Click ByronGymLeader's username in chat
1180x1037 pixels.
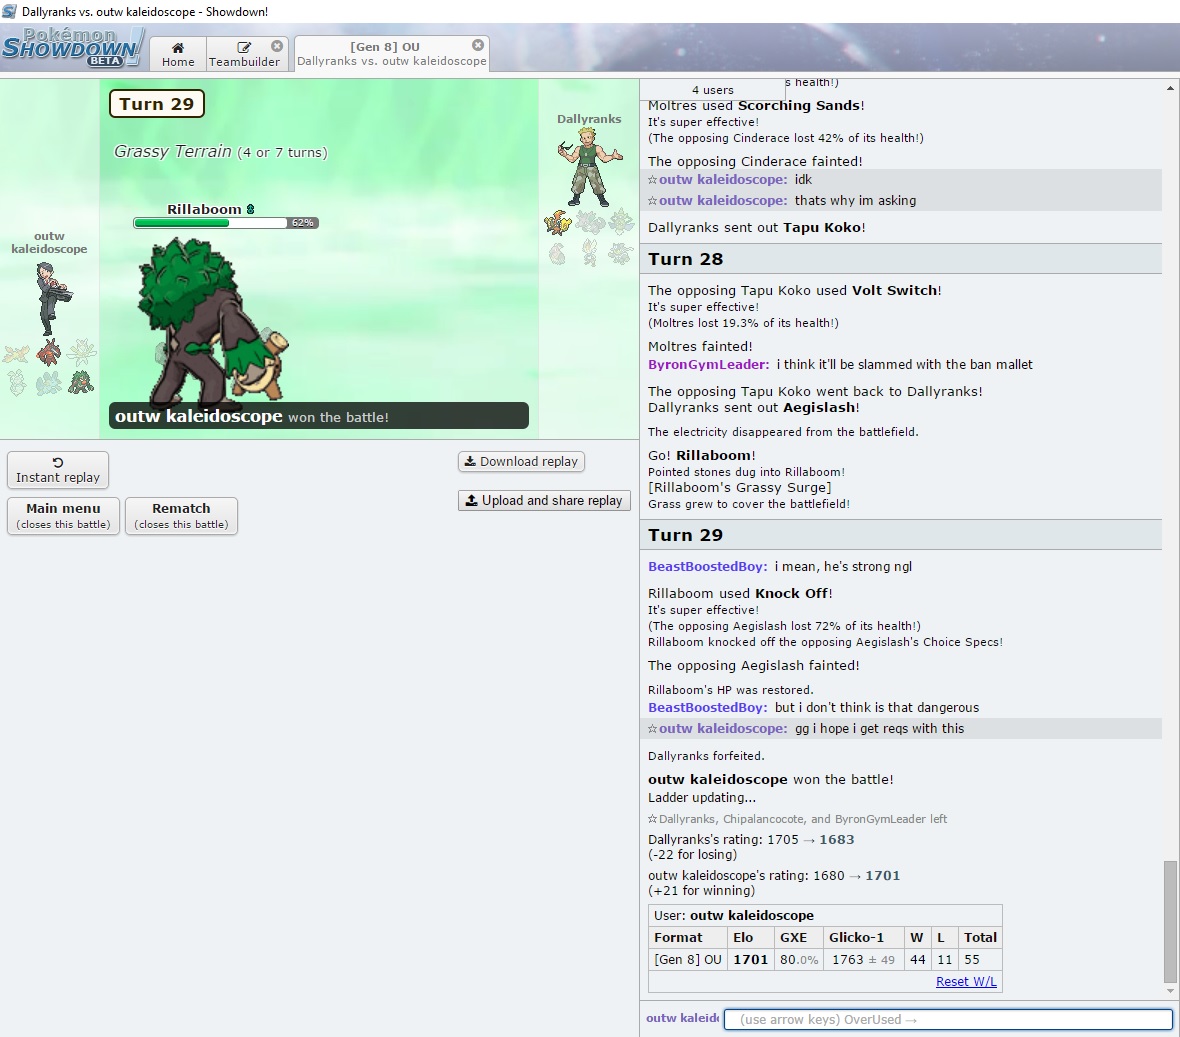pyautogui.click(x=708, y=364)
